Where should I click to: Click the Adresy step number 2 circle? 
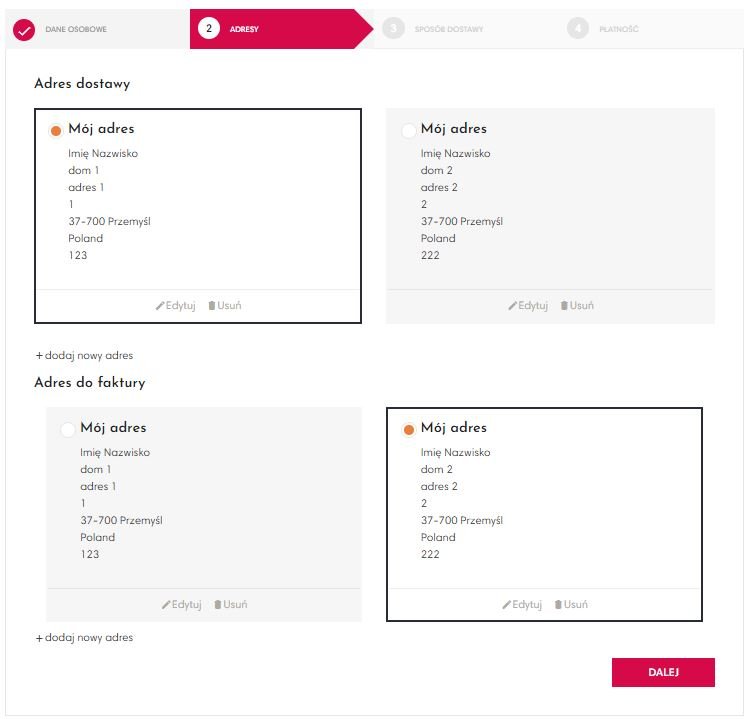pyautogui.click(x=209, y=29)
